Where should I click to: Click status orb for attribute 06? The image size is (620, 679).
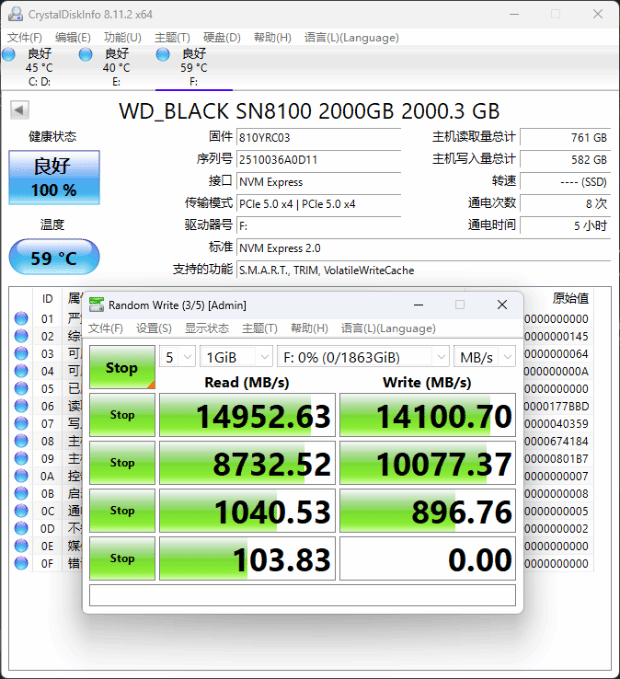pos(21,406)
